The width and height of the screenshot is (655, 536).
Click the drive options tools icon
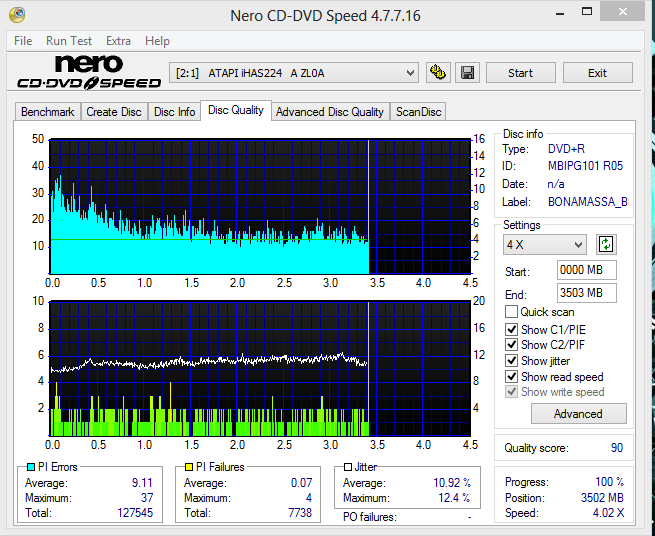(438, 73)
